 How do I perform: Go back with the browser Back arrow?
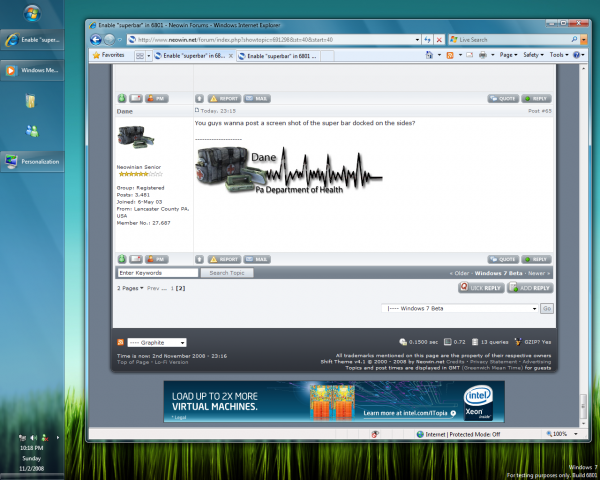[x=96, y=39]
